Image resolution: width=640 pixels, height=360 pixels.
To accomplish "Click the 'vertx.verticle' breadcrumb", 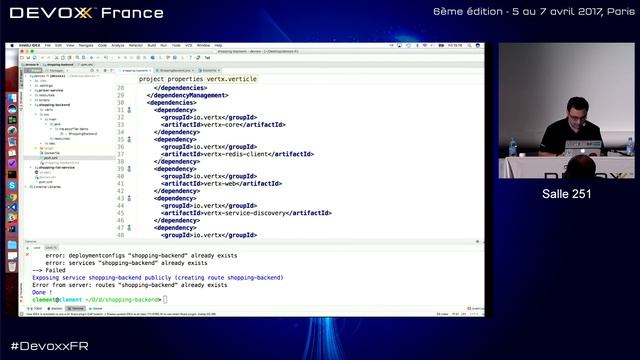I will 231,79.
